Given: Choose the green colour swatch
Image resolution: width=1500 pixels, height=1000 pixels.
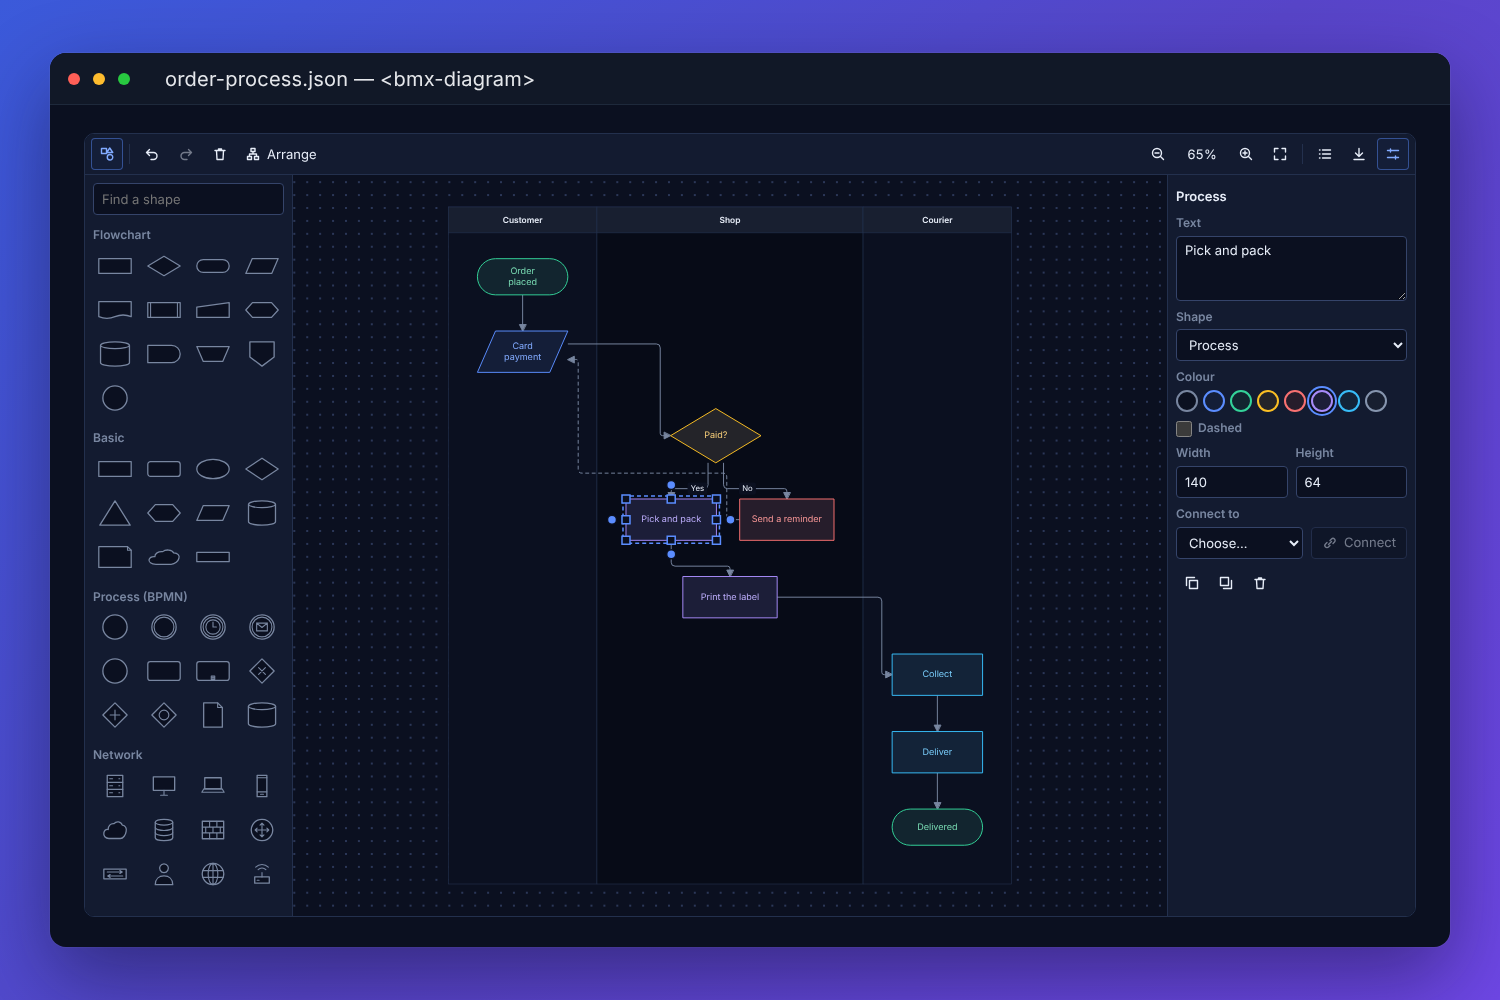Looking at the screenshot, I should coord(1241,401).
